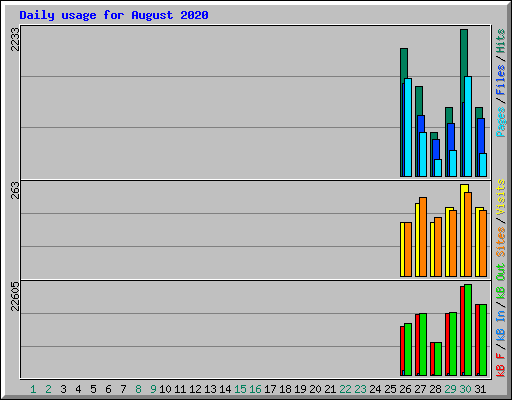Viewport: 512px width, 400px height.
Task: Click the Hits legend label
Action: pos(500,41)
